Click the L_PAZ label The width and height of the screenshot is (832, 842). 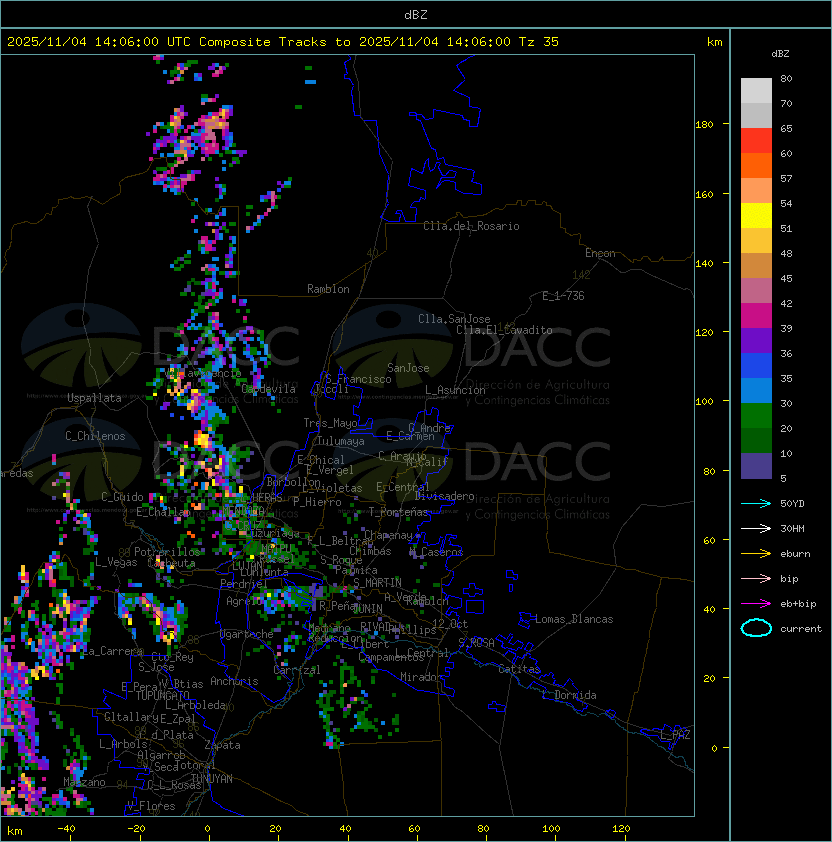[x=675, y=735]
